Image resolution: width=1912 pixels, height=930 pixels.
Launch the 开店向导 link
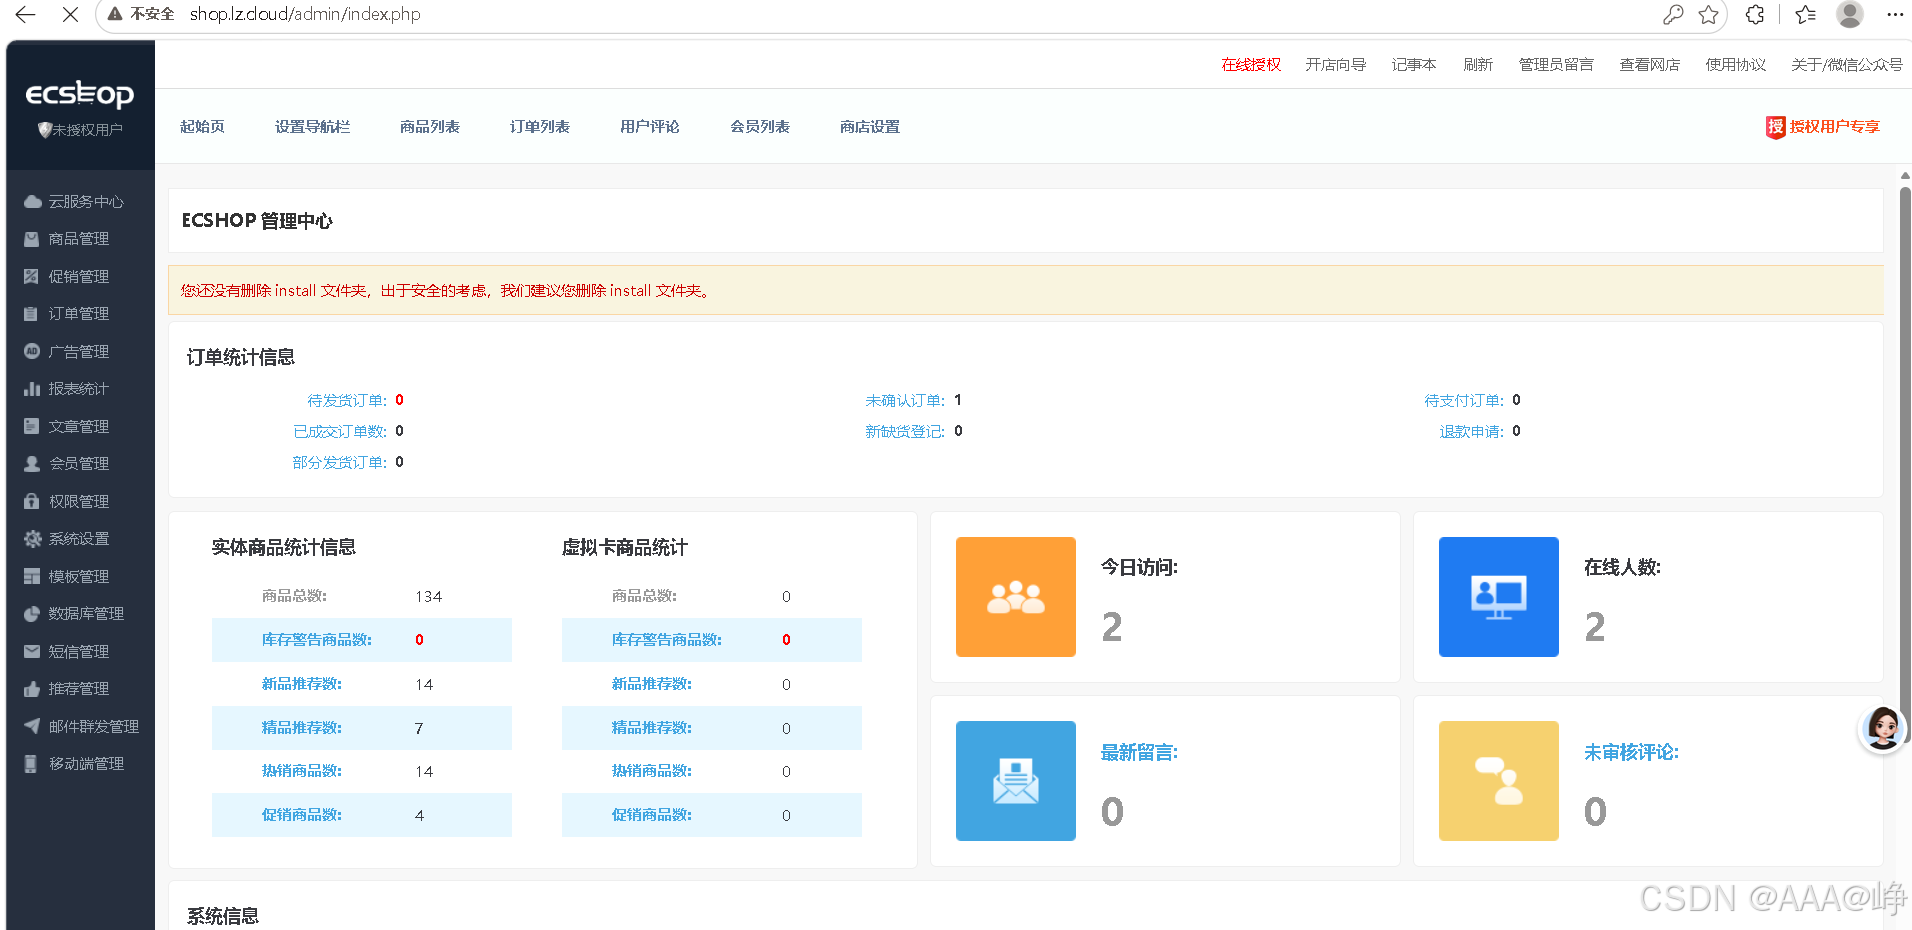click(1335, 65)
